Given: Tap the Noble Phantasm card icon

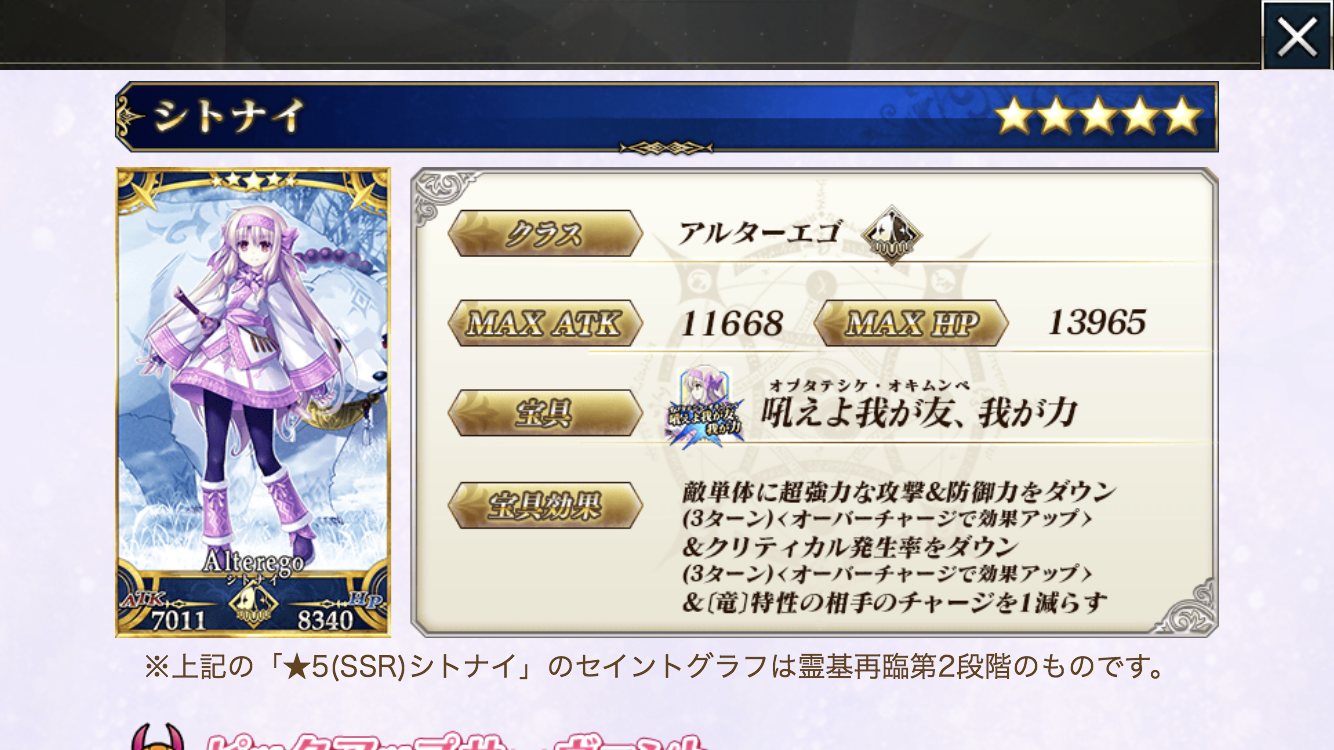Looking at the screenshot, I should click(x=704, y=405).
